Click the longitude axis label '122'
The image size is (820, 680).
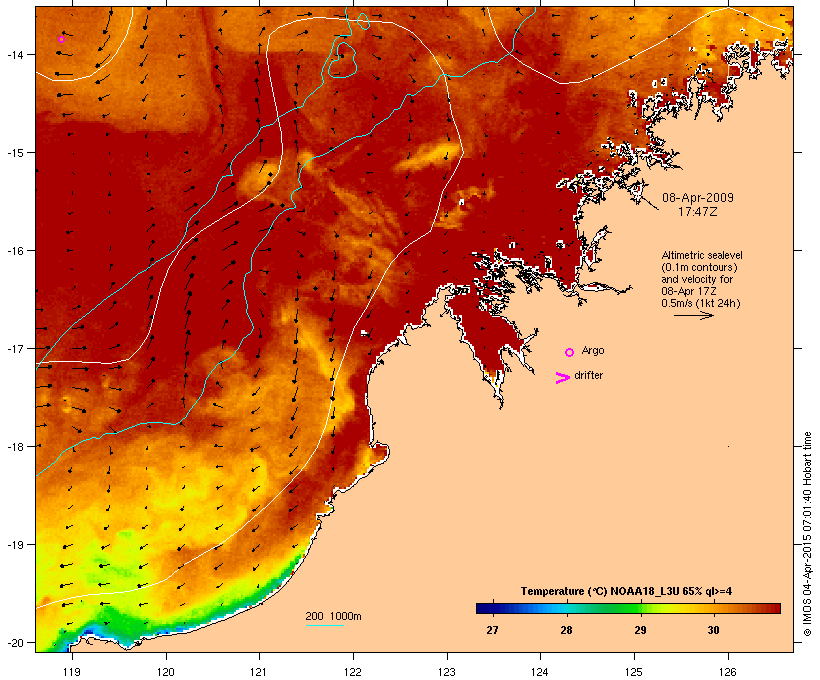click(353, 672)
